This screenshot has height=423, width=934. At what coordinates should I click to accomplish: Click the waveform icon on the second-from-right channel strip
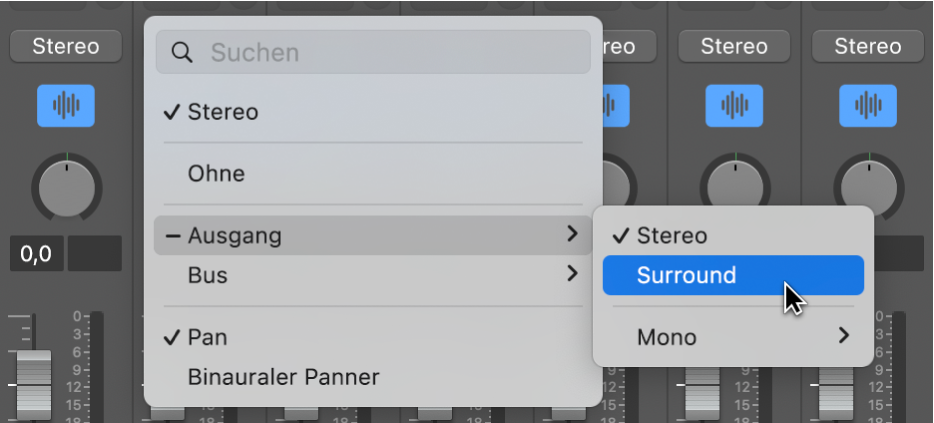coord(734,105)
